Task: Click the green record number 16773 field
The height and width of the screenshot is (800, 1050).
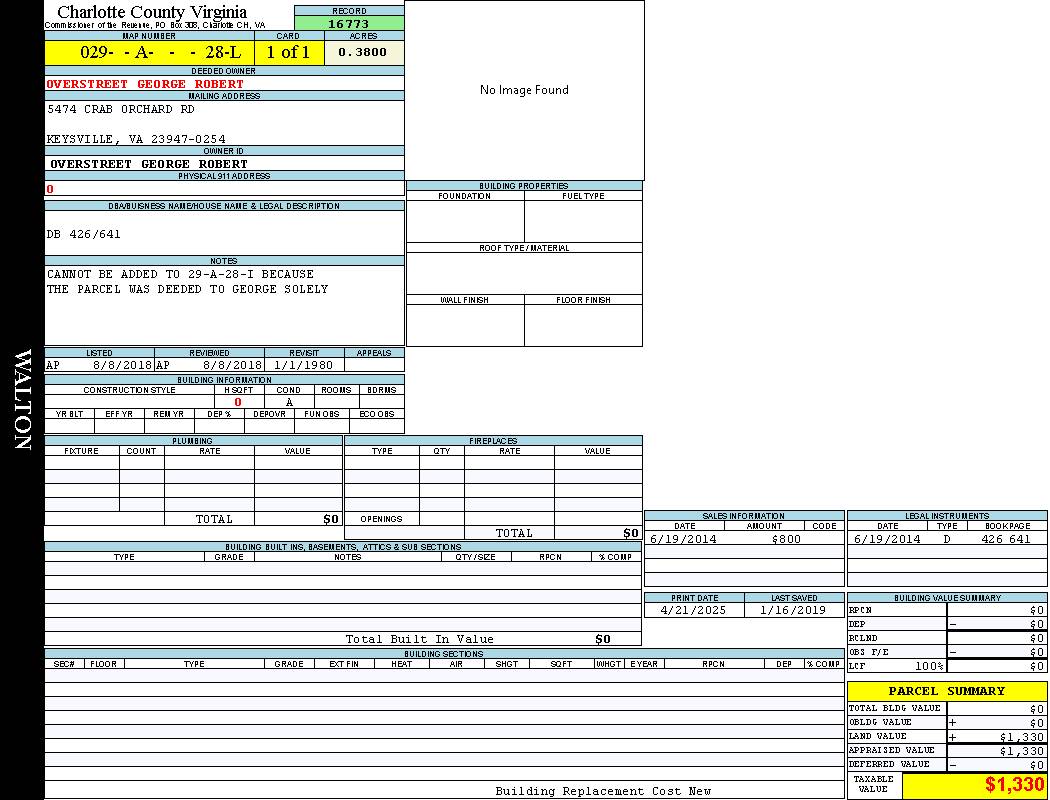Action: [349, 23]
